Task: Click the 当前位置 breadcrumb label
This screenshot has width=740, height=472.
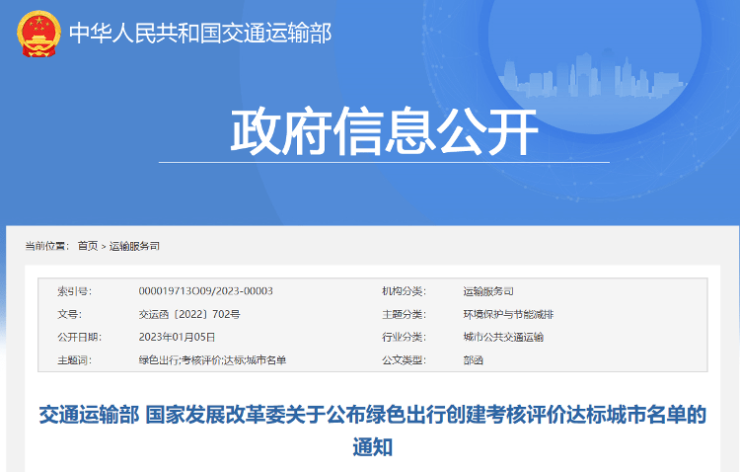Action: point(47,246)
